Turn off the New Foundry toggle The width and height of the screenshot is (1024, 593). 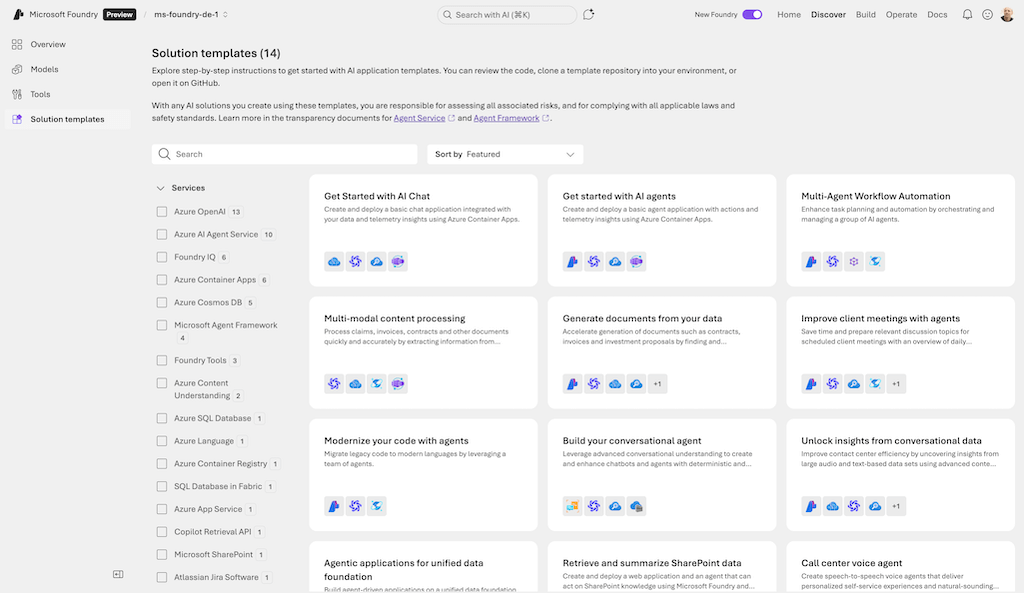(752, 15)
